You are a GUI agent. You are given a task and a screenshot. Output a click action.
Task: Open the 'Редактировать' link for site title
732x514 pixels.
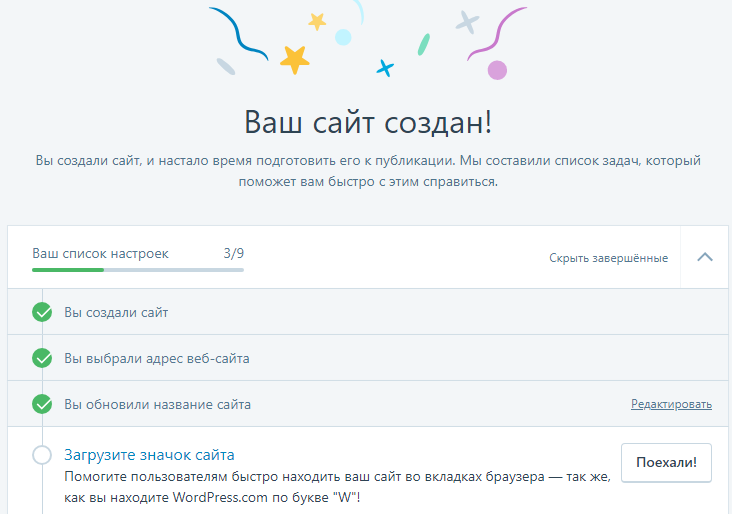pyautogui.click(x=671, y=404)
